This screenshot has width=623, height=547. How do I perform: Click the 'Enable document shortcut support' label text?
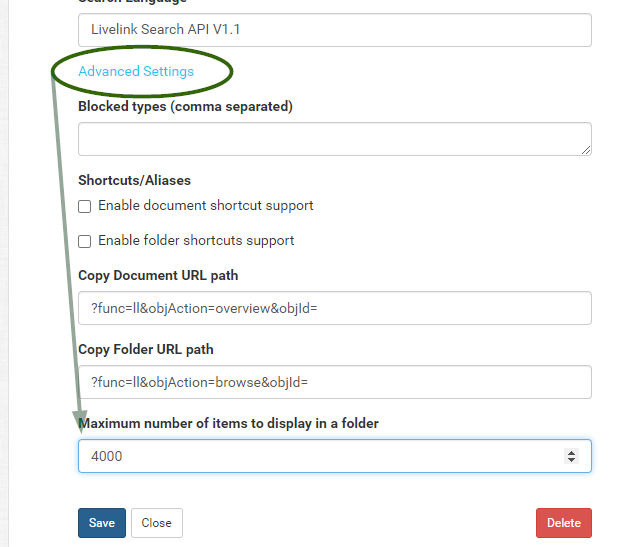[206, 206]
